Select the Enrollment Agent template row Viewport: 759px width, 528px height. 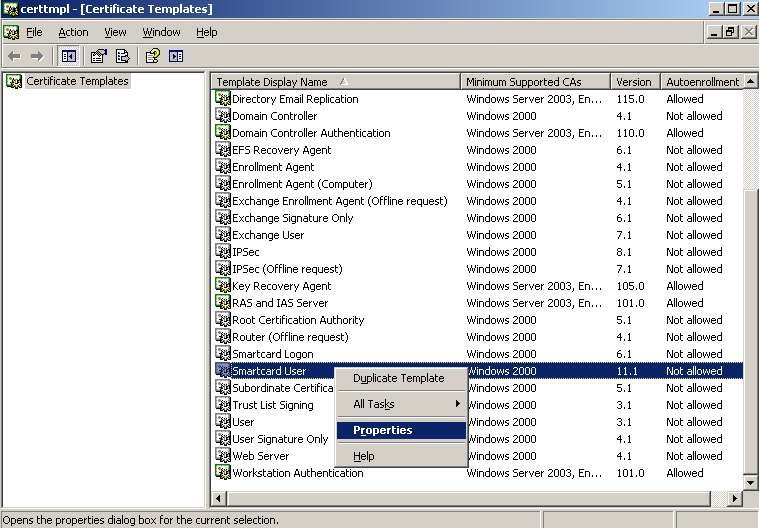pyautogui.click(x=477, y=166)
